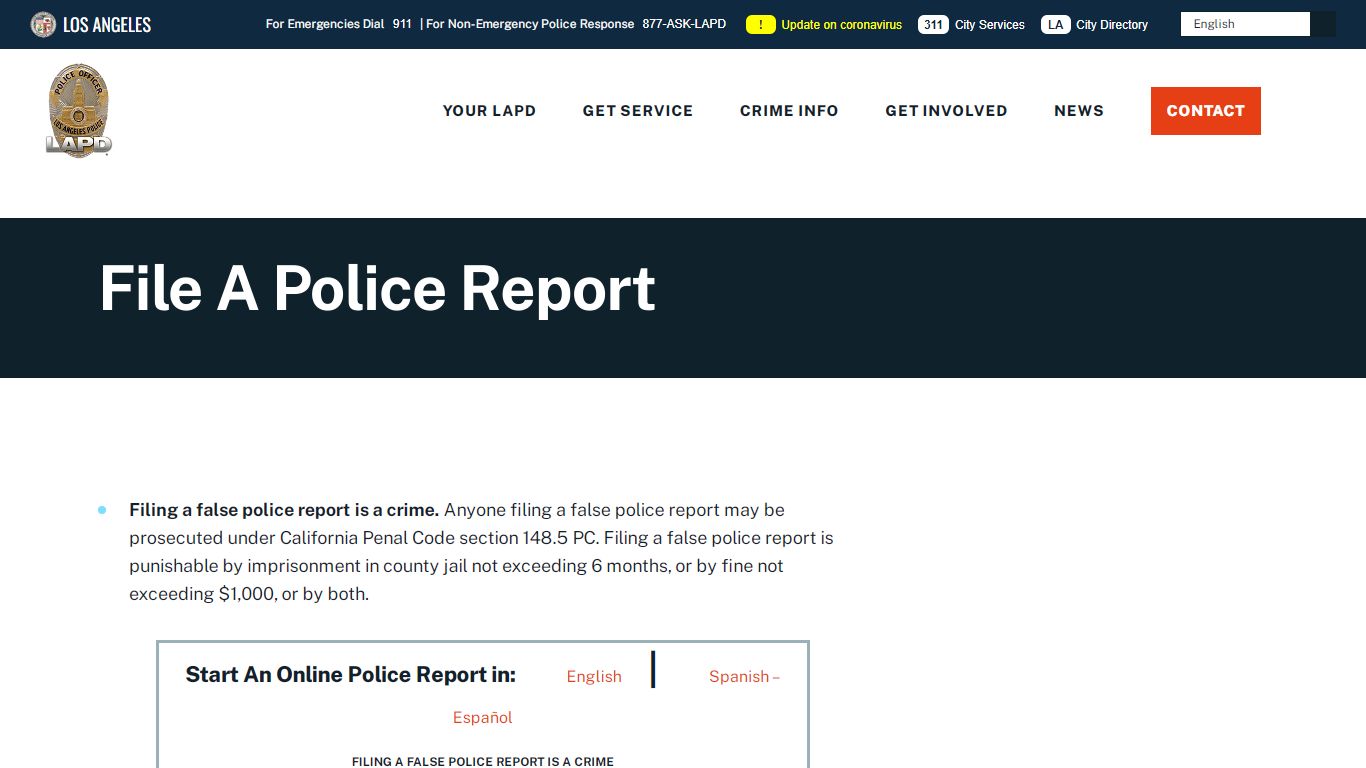
Task: Open the CRIME INFO menu
Action: [789, 111]
